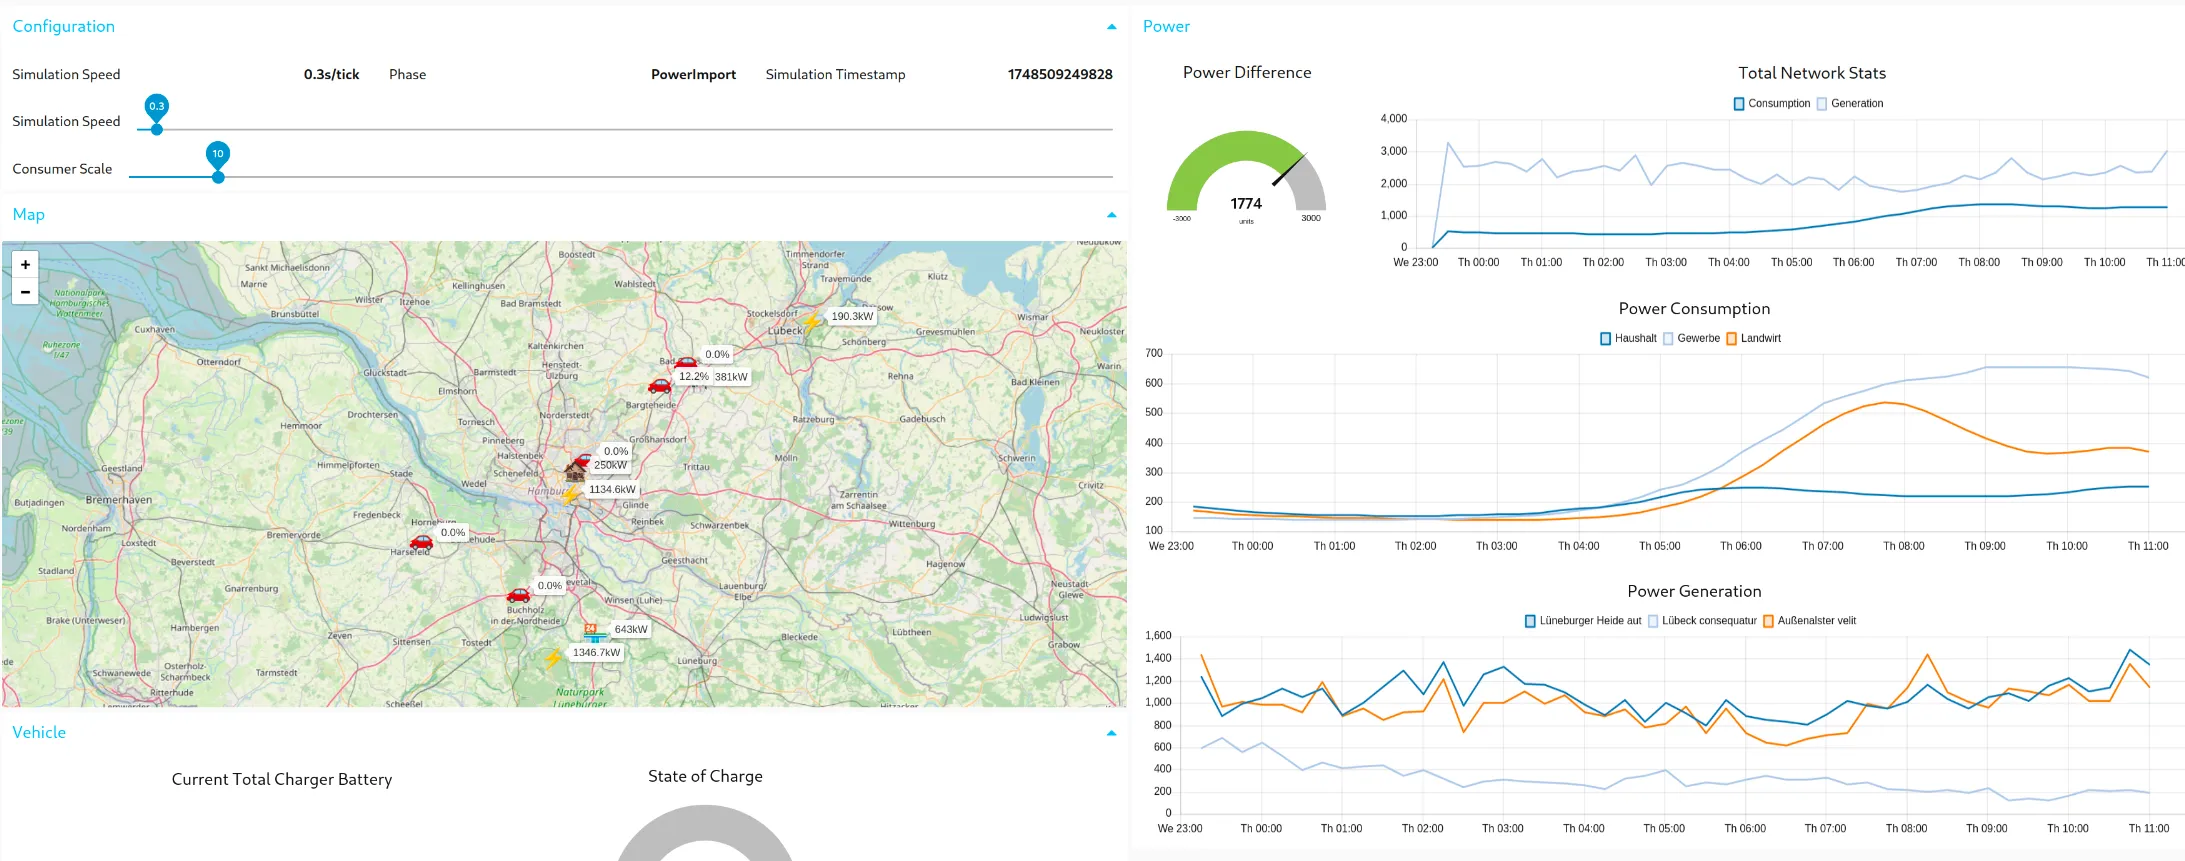Click the 1134.6kW map label
The width and height of the screenshot is (2185, 861).
612,490
